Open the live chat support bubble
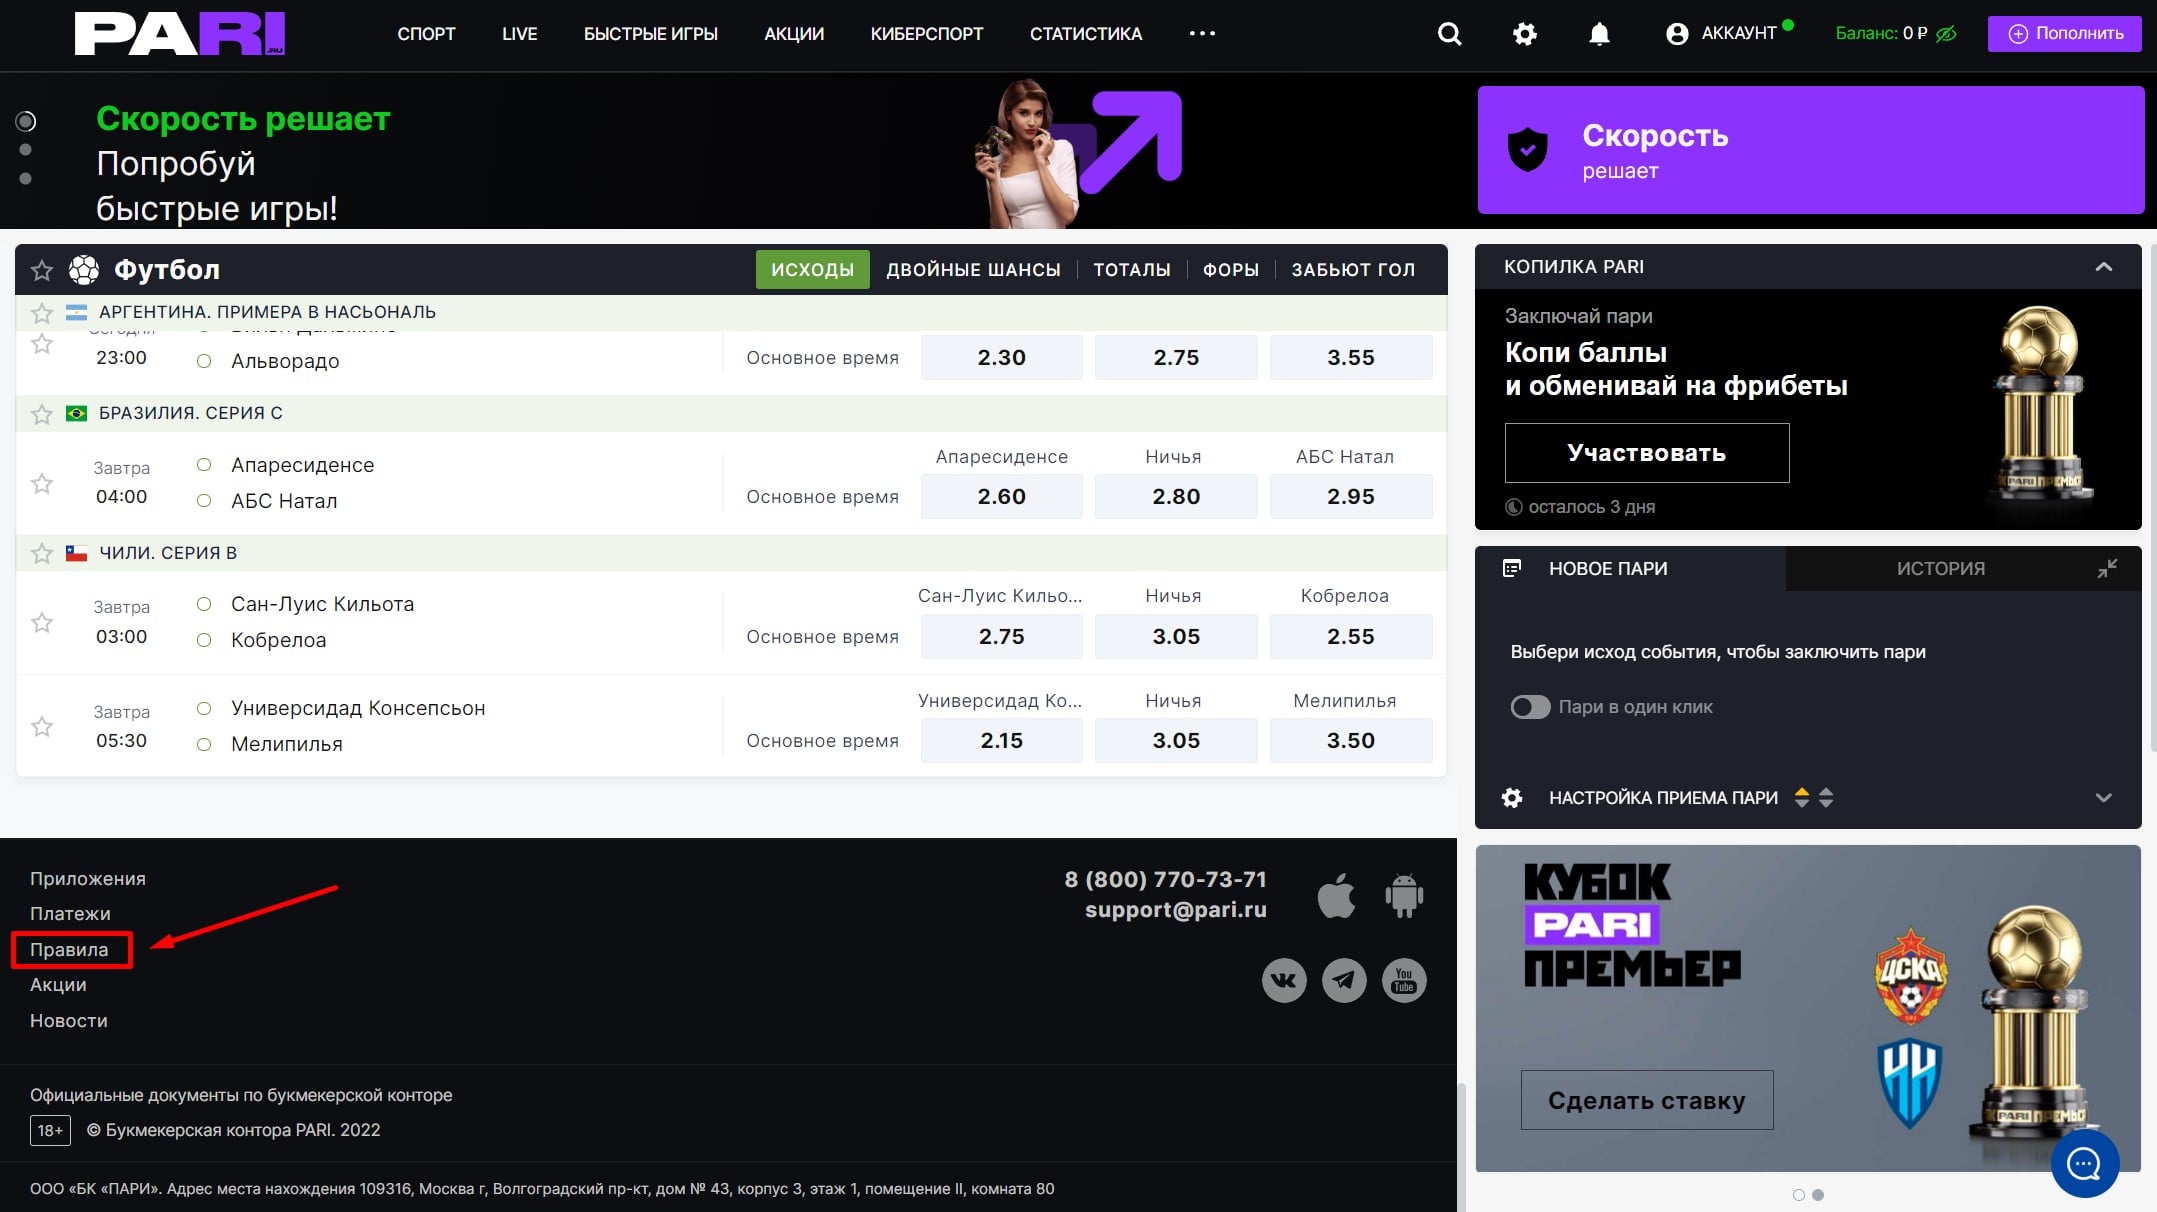2157x1212 pixels. [x=2085, y=1163]
